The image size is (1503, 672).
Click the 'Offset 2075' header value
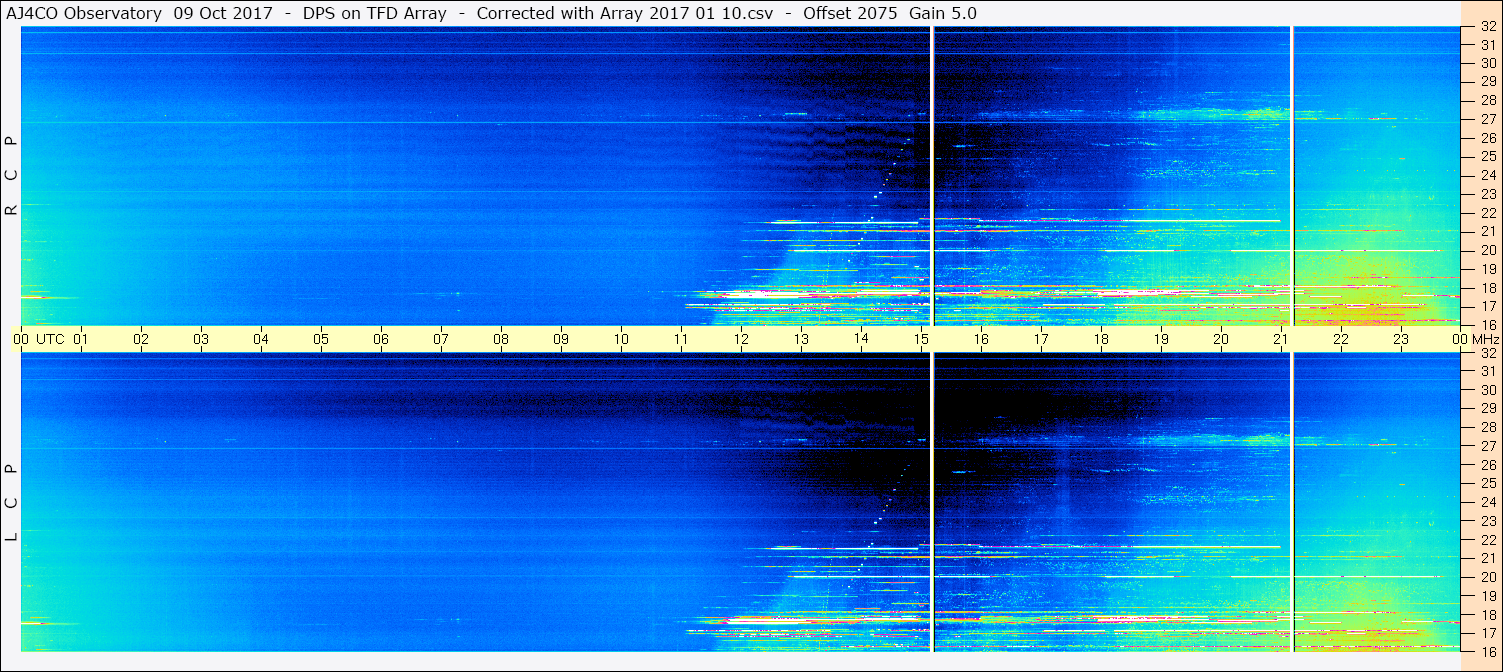point(848,13)
